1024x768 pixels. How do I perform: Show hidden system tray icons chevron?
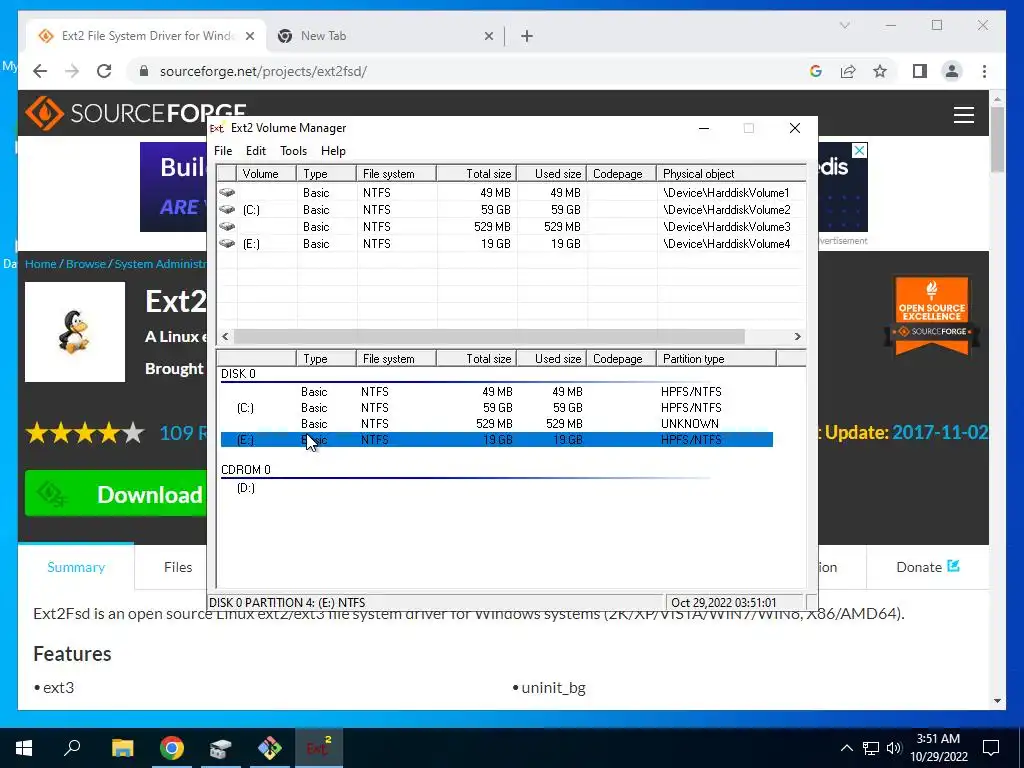[x=846, y=748]
